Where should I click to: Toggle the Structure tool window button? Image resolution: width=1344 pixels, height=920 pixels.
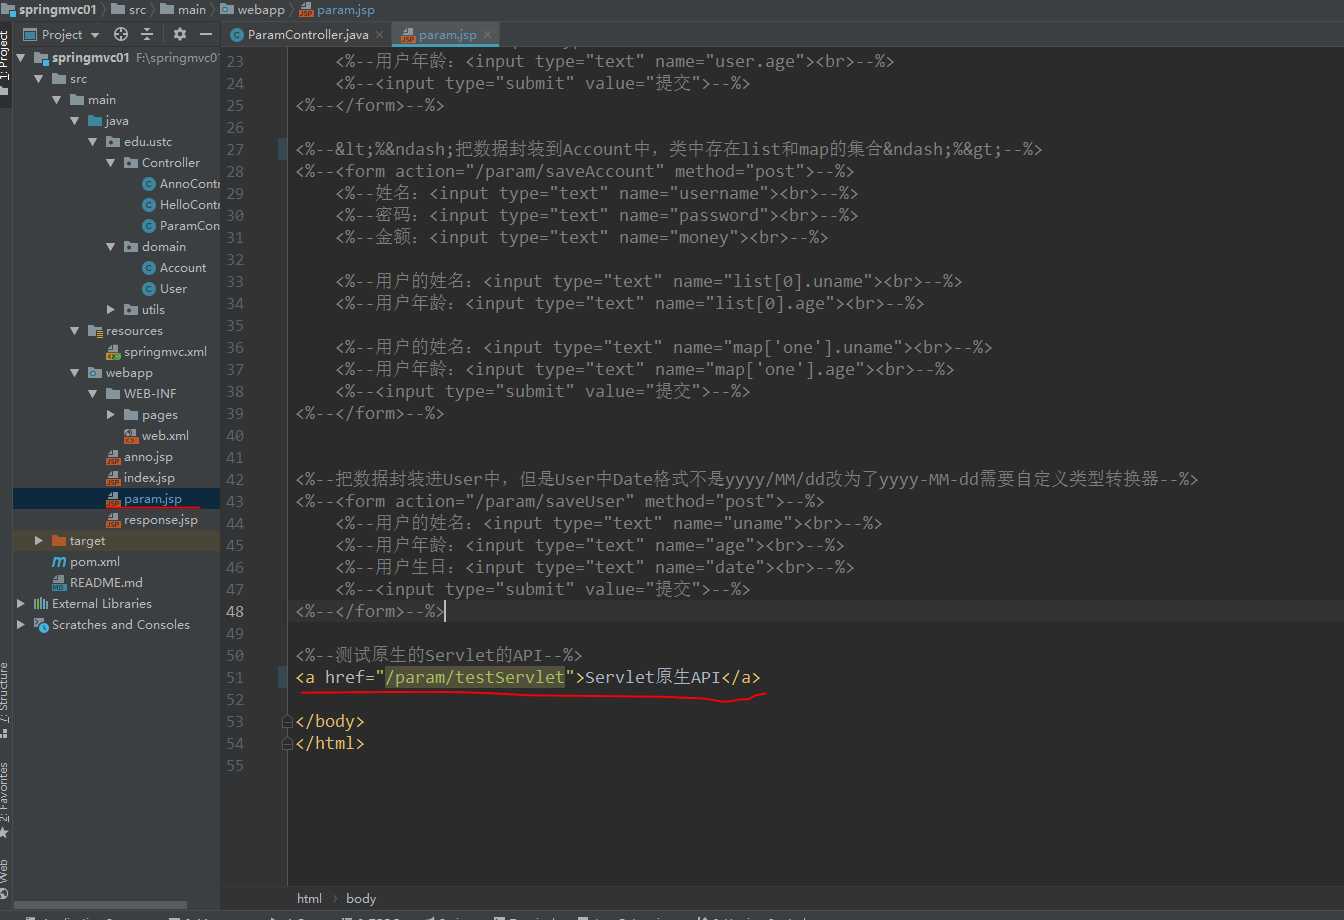point(5,701)
